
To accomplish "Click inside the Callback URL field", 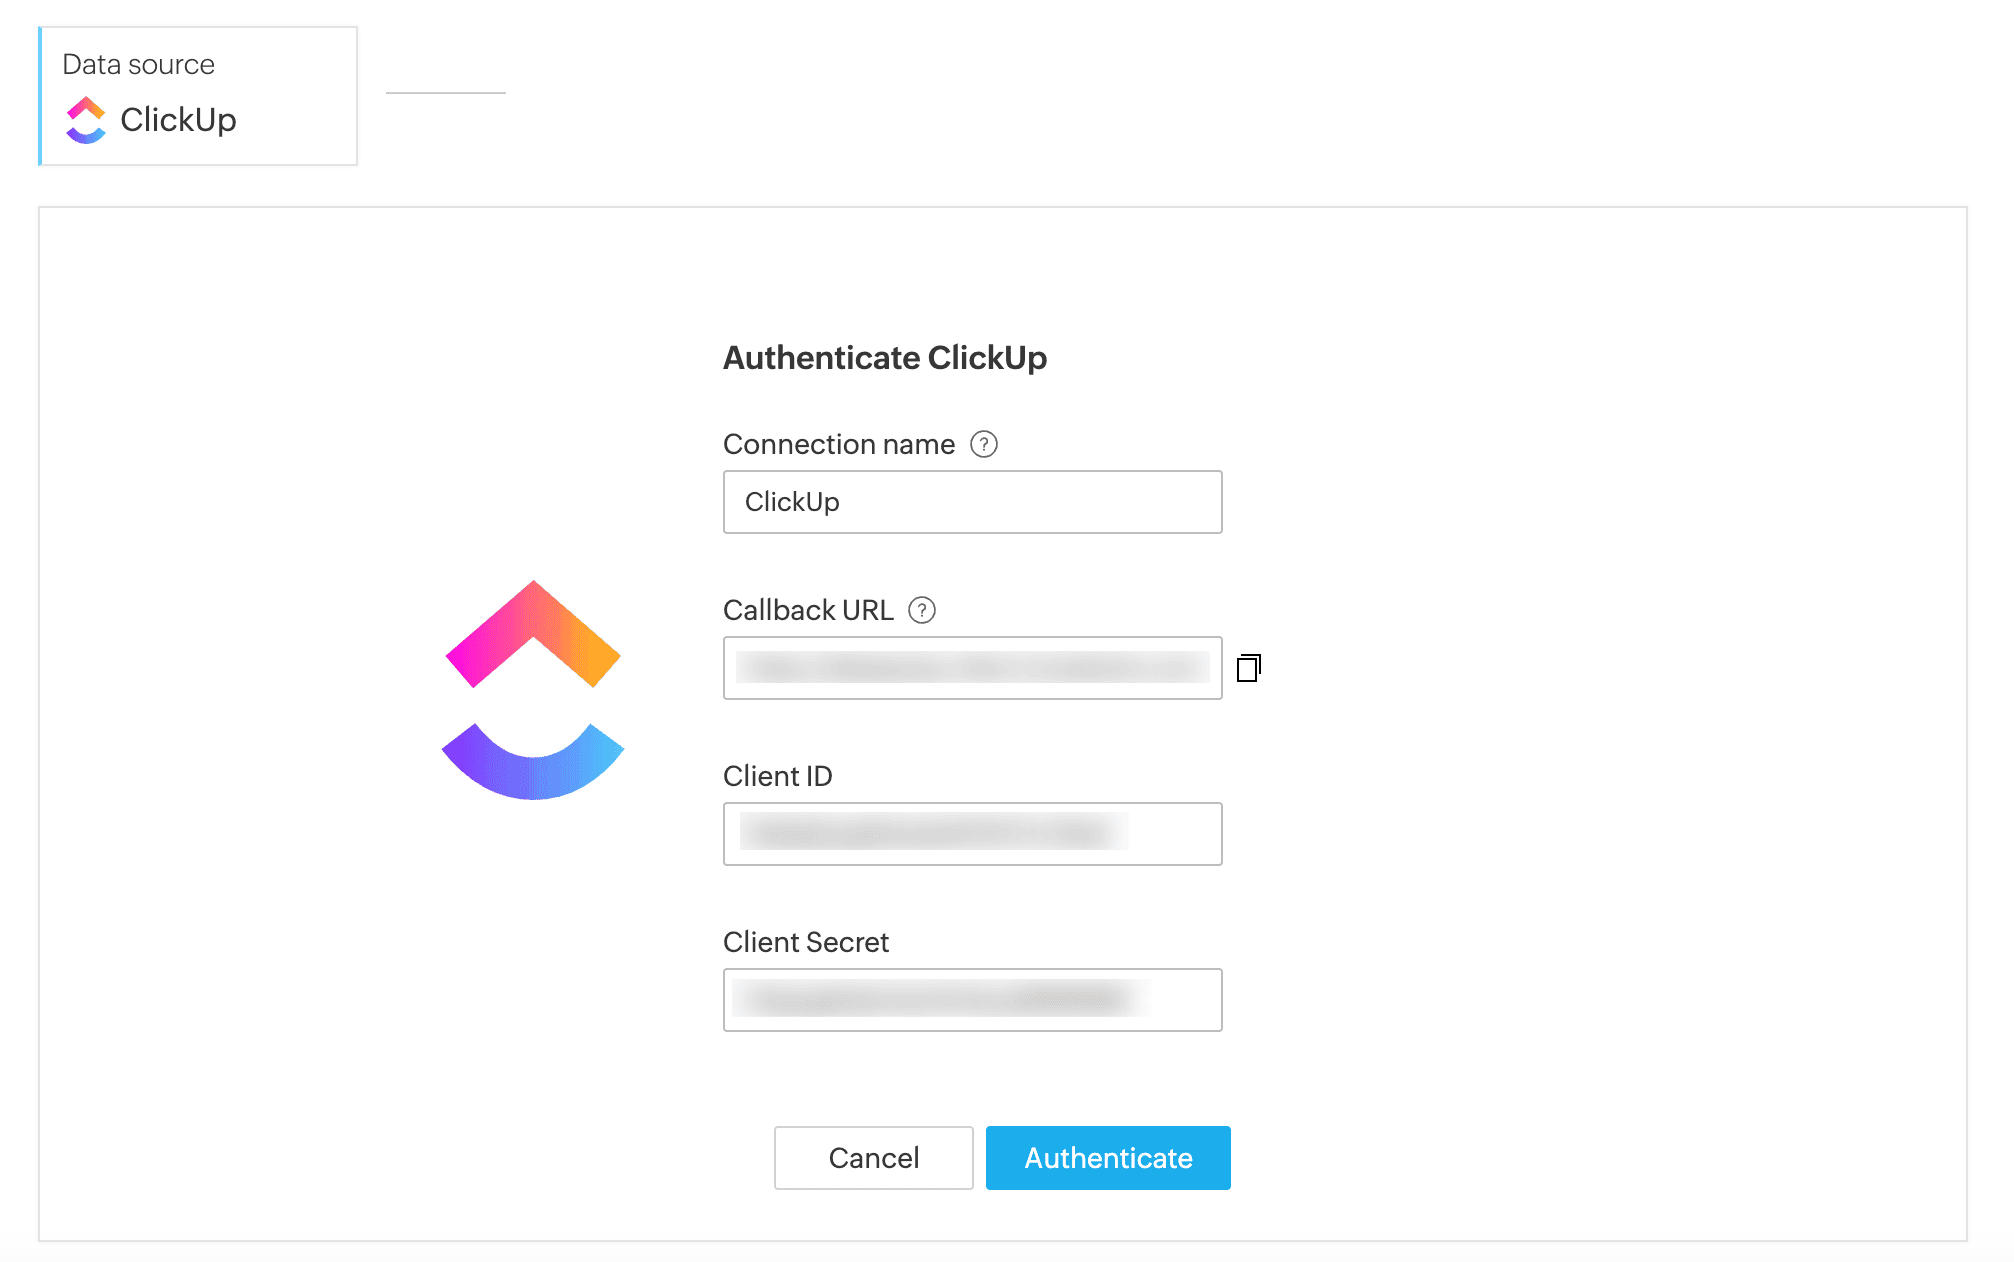I will (972, 668).
